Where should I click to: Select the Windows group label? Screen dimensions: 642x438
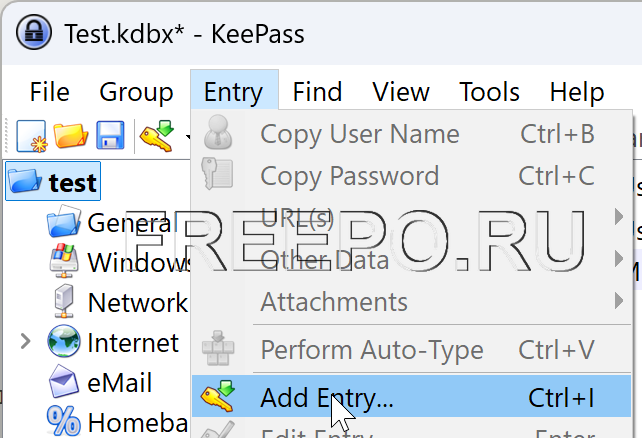(x=139, y=262)
